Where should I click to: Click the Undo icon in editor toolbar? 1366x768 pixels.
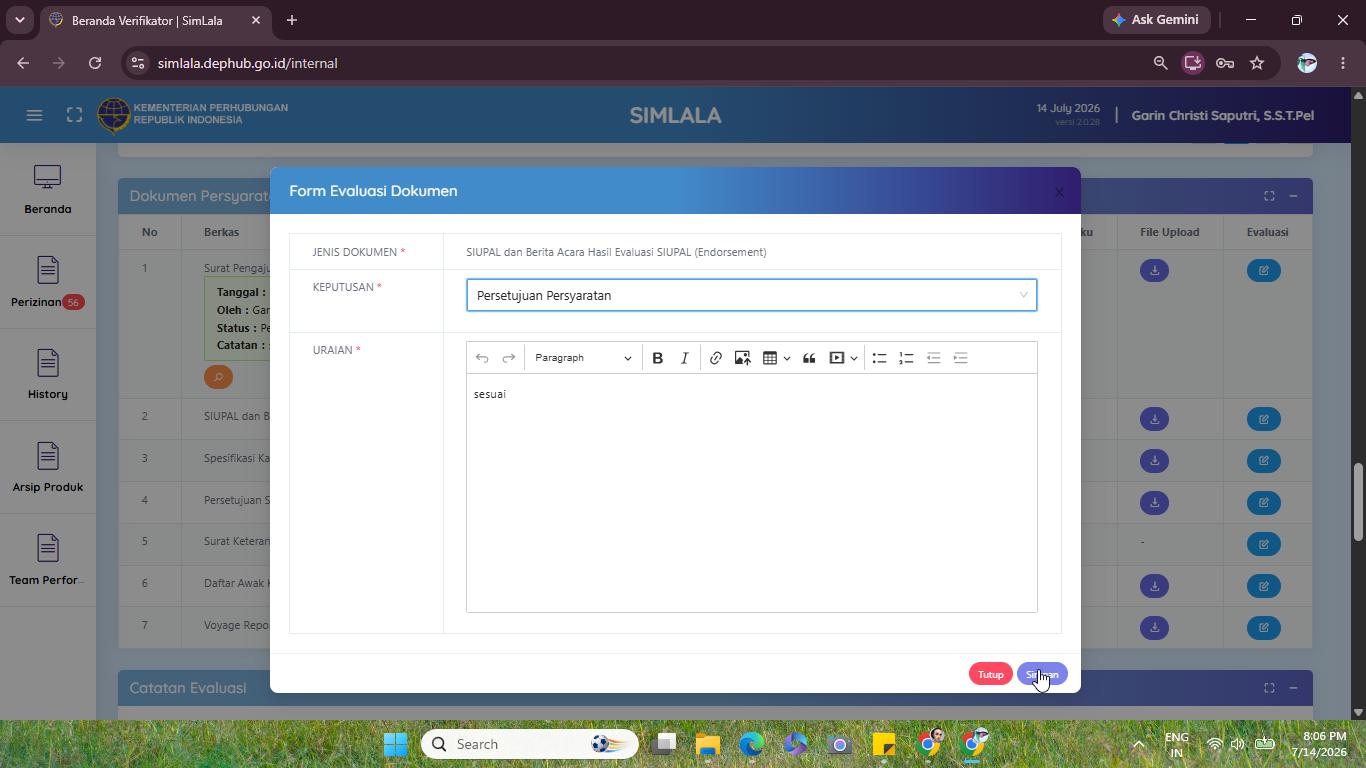[482, 358]
